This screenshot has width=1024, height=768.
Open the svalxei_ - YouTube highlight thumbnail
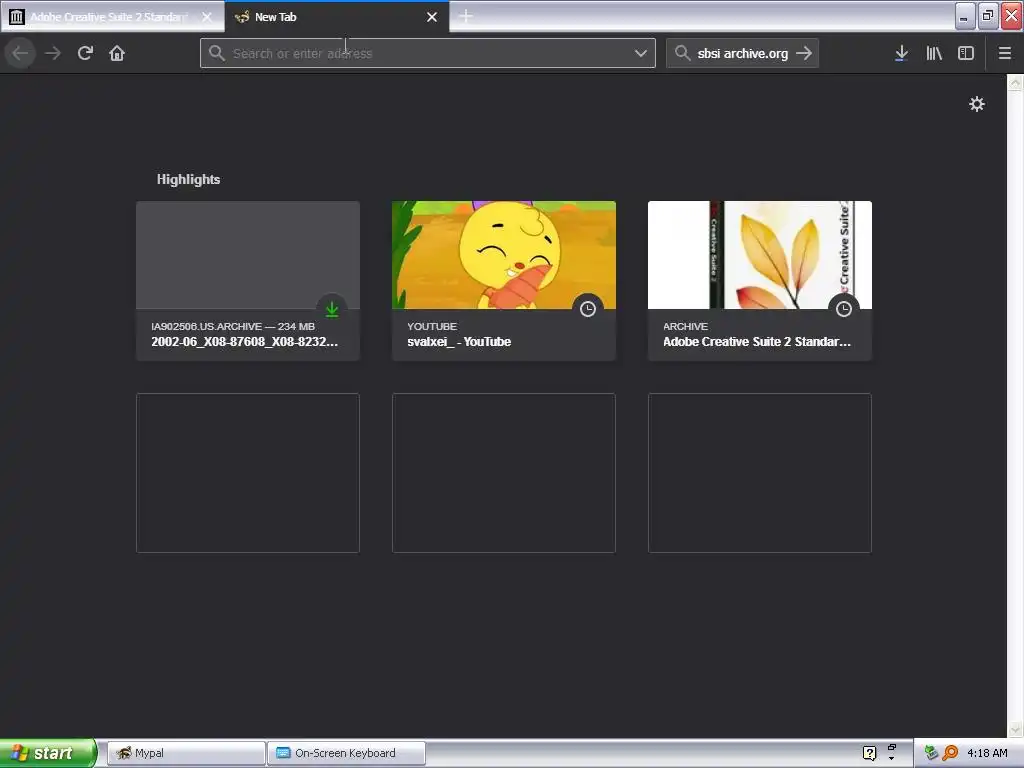[x=504, y=255]
